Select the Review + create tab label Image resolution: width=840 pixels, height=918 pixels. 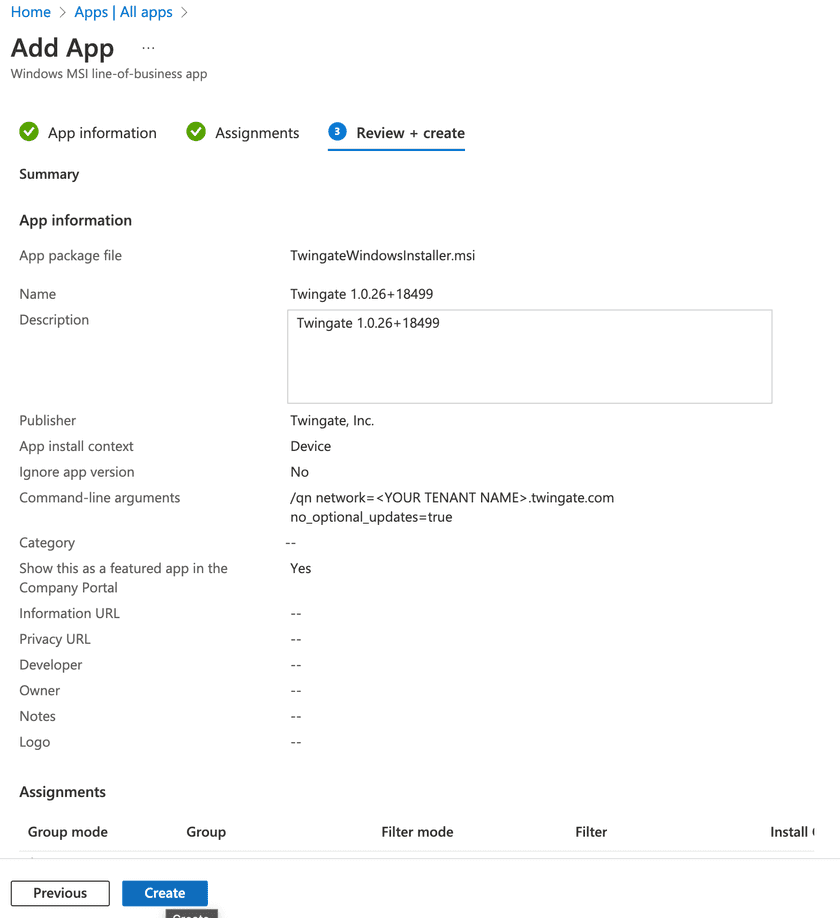(410, 133)
